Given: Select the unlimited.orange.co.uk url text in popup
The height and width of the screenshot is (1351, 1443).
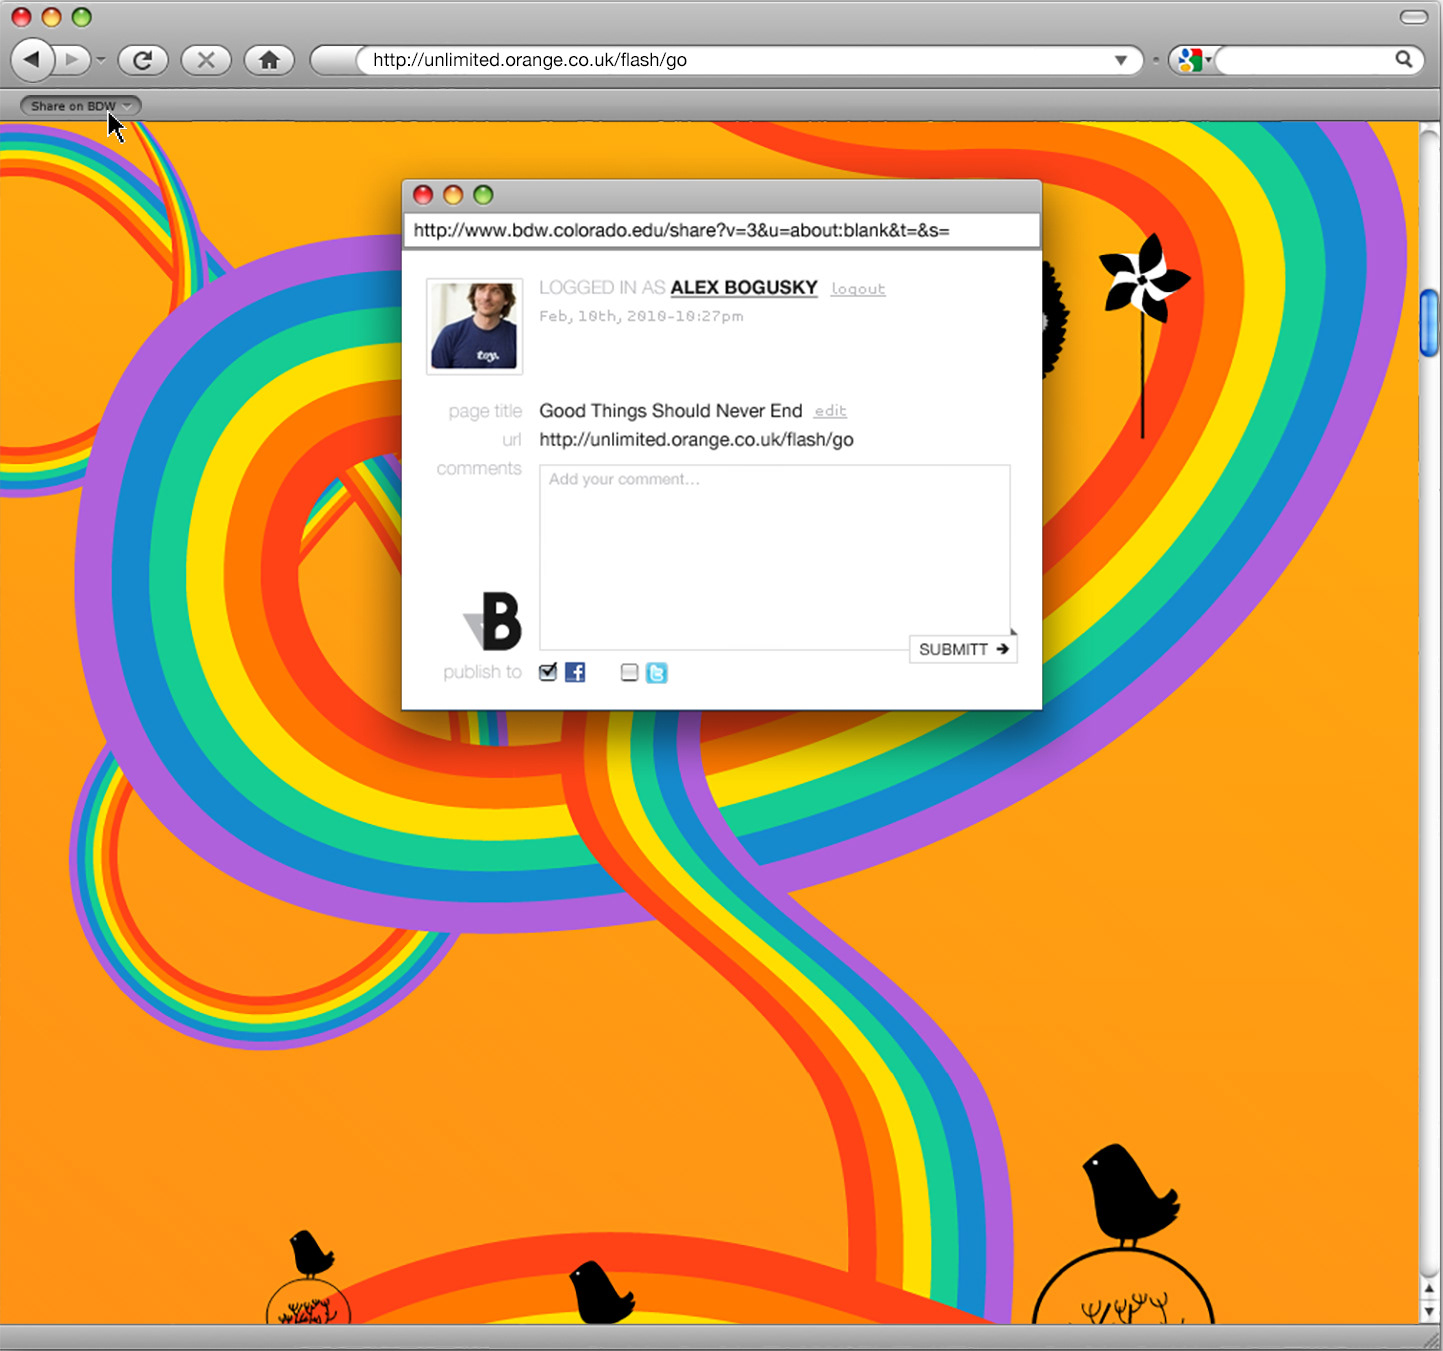Looking at the screenshot, I should (x=696, y=439).
